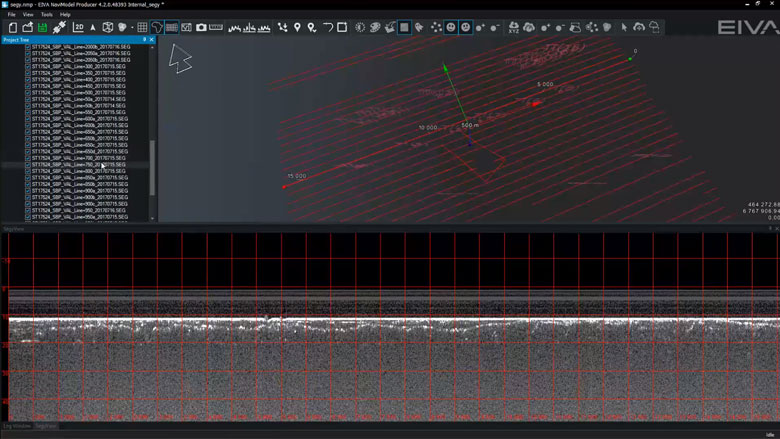Switch to the Log Window tab

[x=16, y=426]
